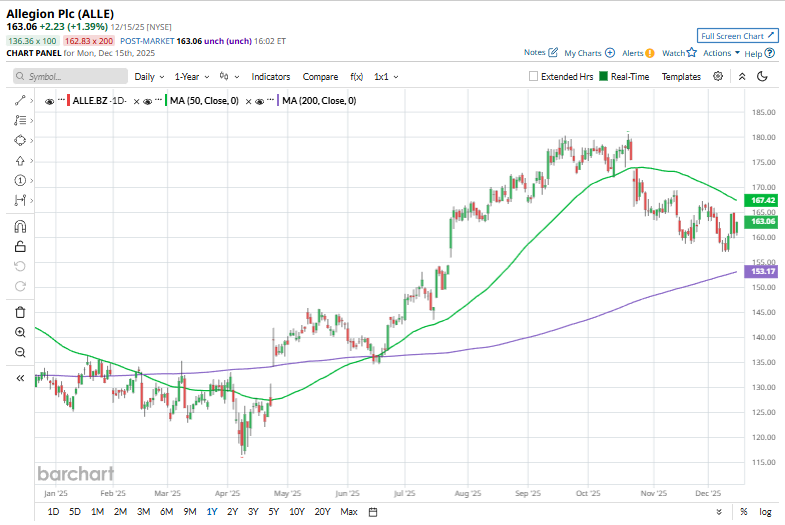Click the lock drawings icon
785x525 pixels.
20,246
